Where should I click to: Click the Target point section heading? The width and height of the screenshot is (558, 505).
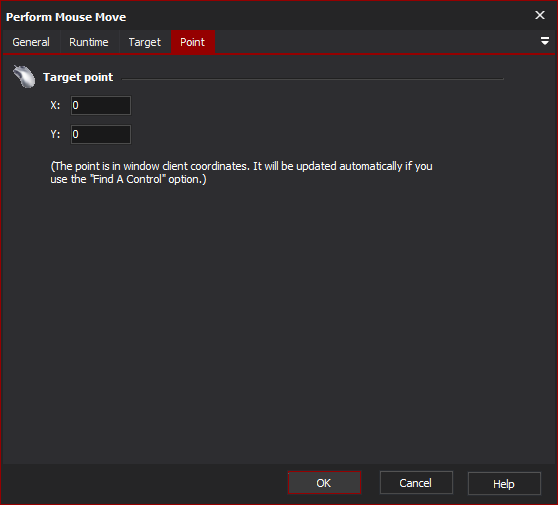(78, 77)
